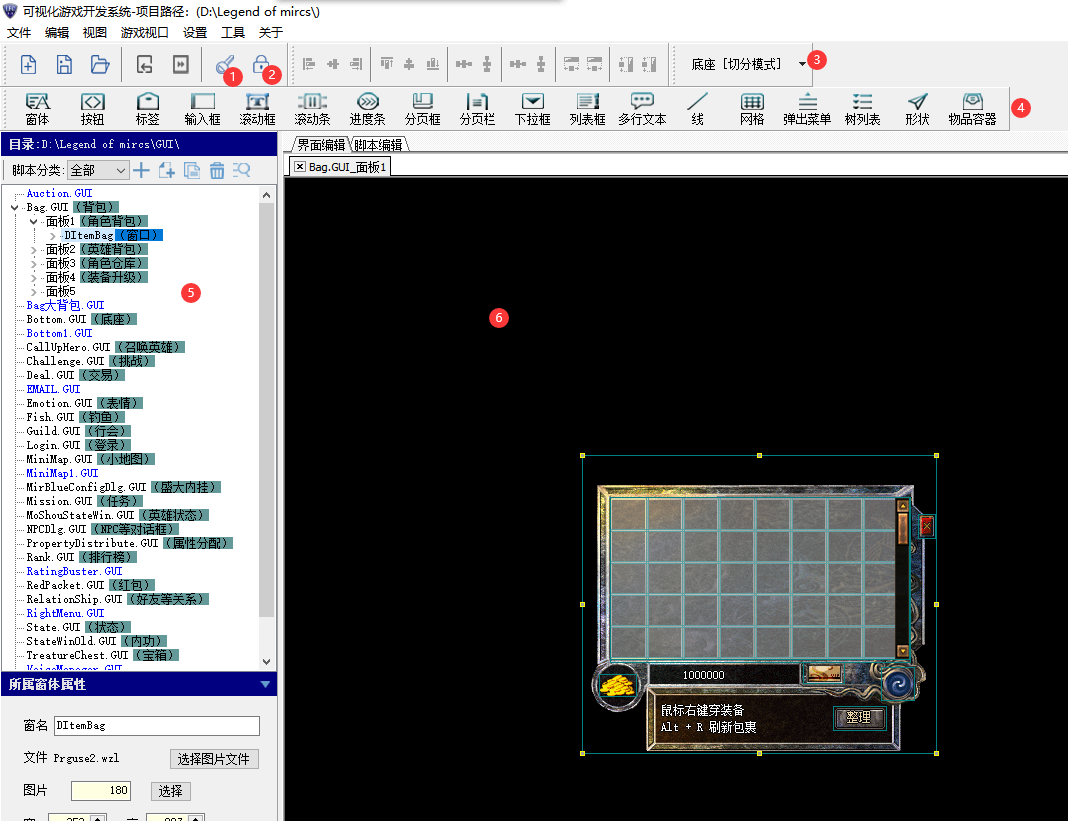This screenshot has width=1068, height=821.
Task: Select the 线 line tool
Action: [697, 109]
